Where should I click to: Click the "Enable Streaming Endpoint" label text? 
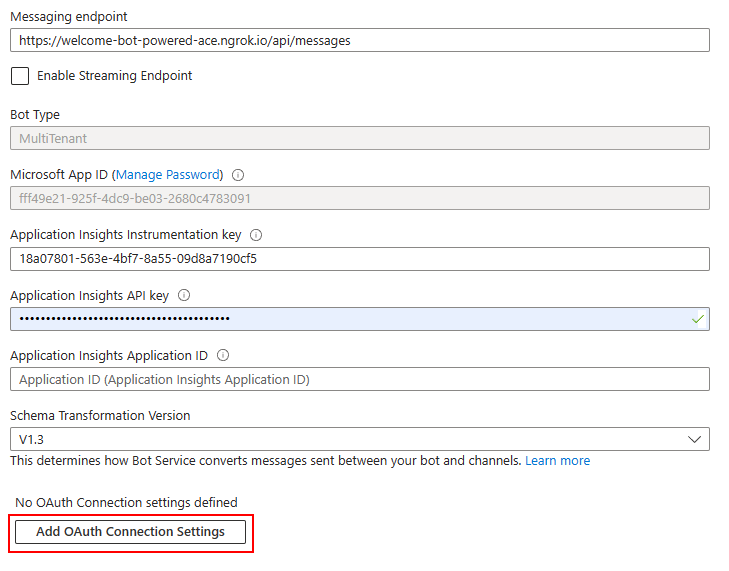tap(114, 76)
